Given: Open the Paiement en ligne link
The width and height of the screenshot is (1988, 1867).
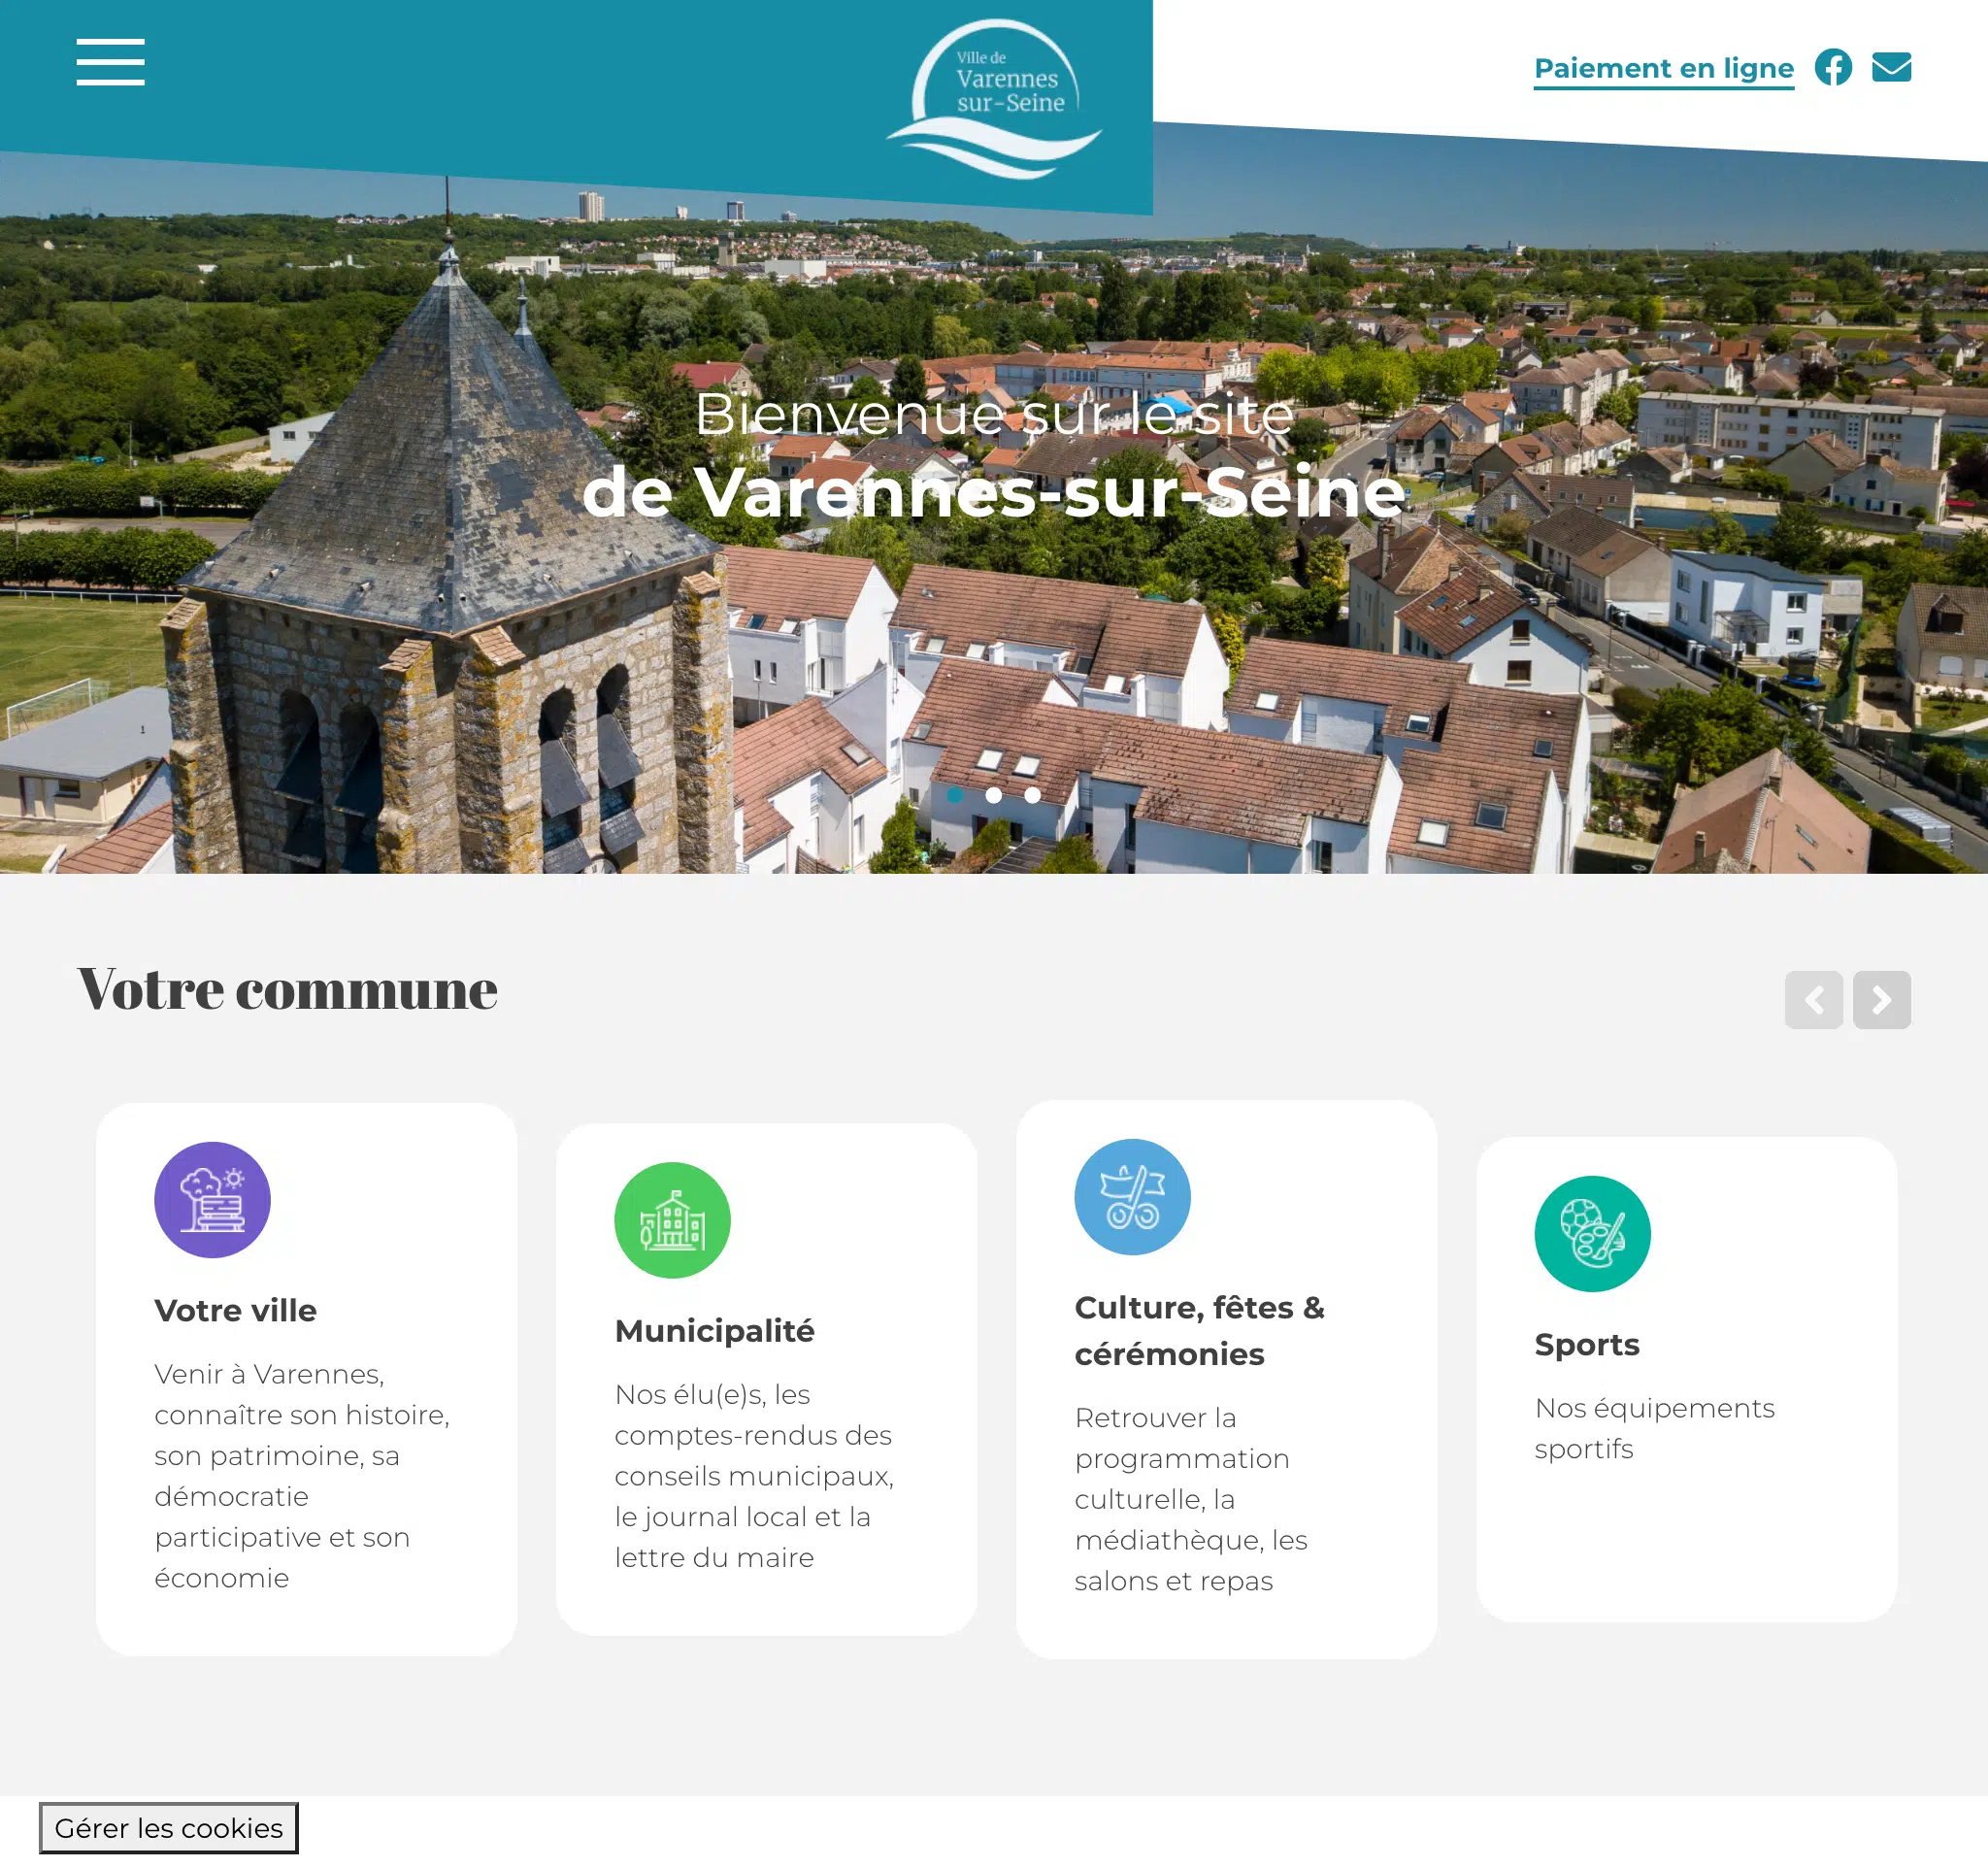Looking at the screenshot, I should click(1664, 69).
